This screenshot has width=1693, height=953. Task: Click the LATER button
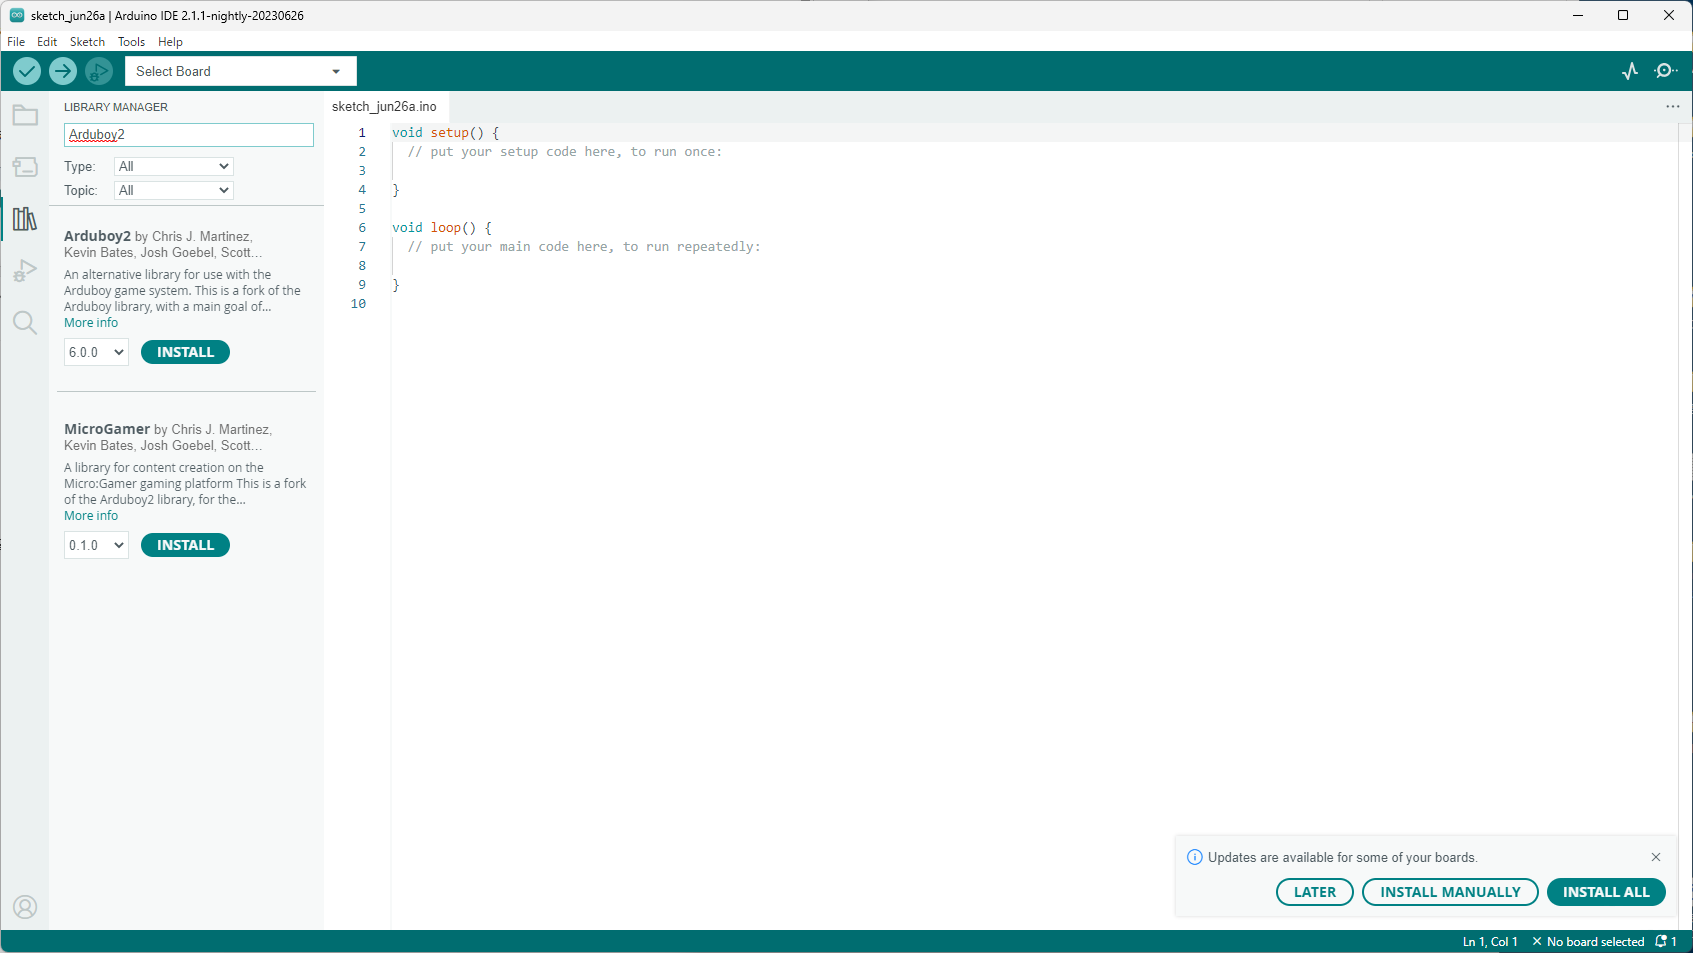(1315, 892)
